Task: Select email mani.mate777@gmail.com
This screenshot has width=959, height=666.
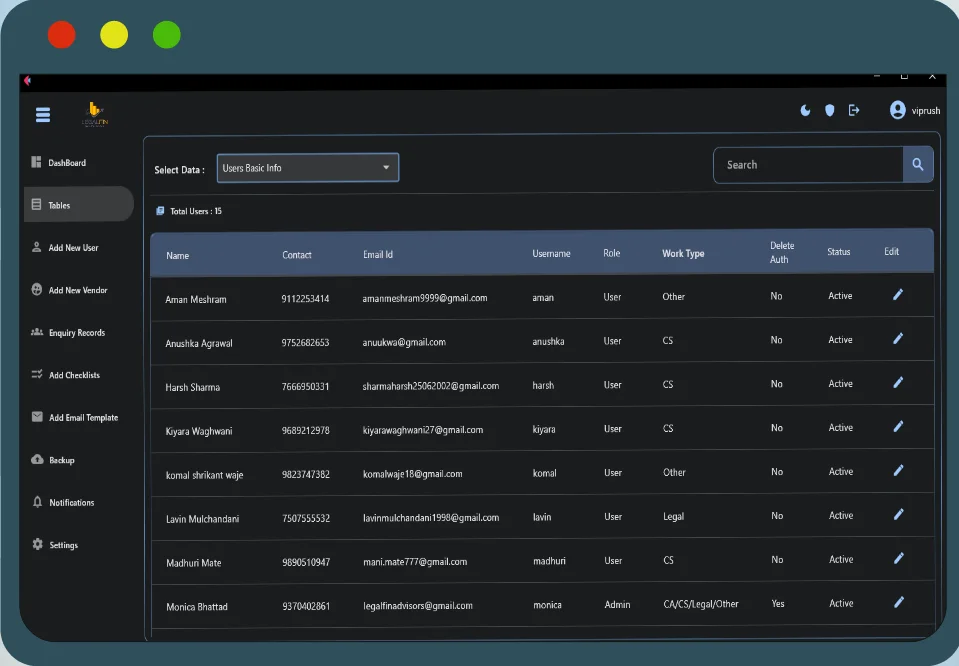Action: (x=415, y=561)
